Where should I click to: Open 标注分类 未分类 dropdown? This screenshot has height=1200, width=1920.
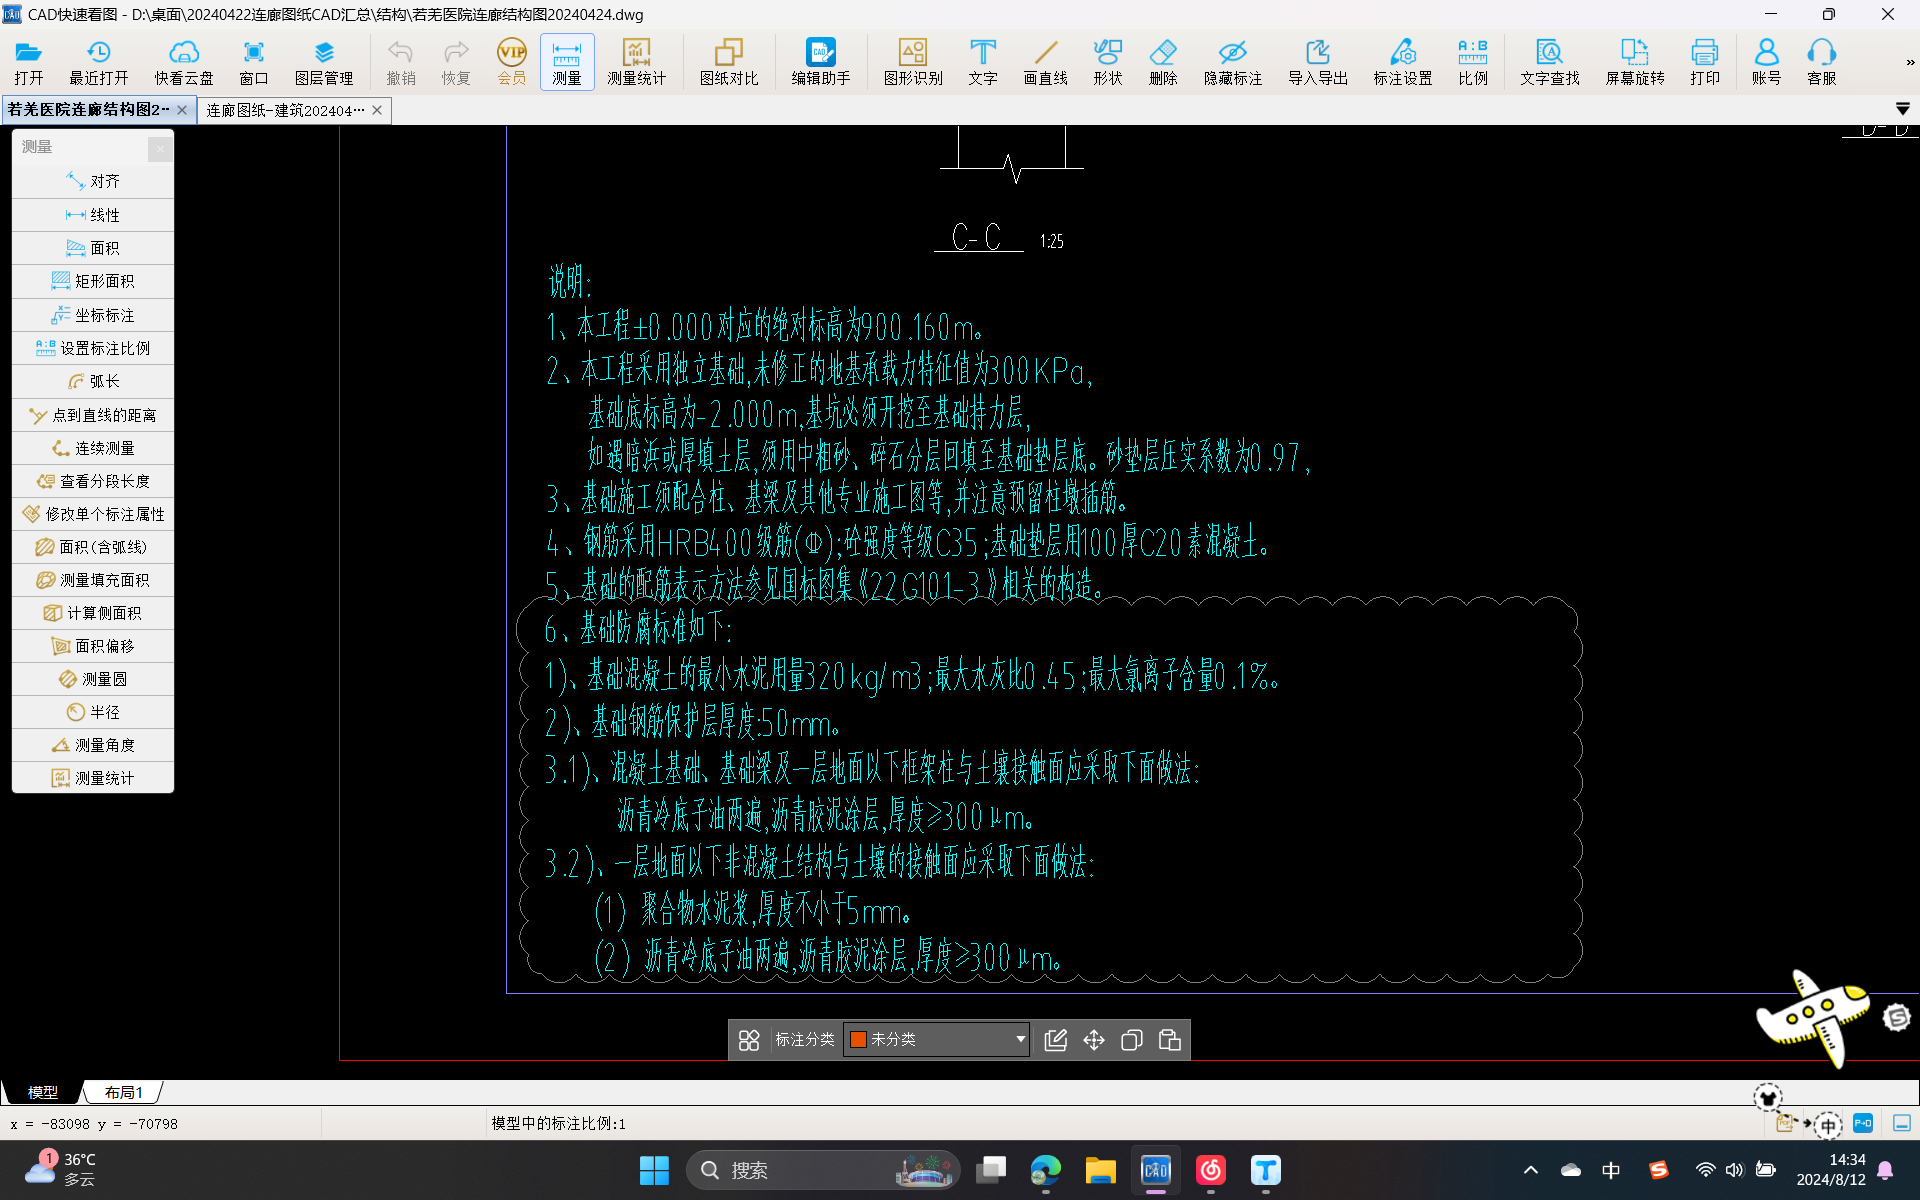[936, 1039]
